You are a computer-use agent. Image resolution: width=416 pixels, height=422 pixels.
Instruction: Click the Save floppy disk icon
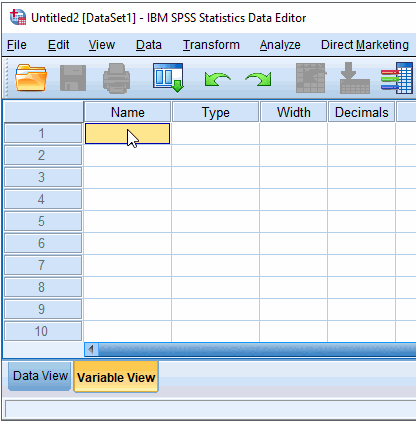tap(73, 78)
